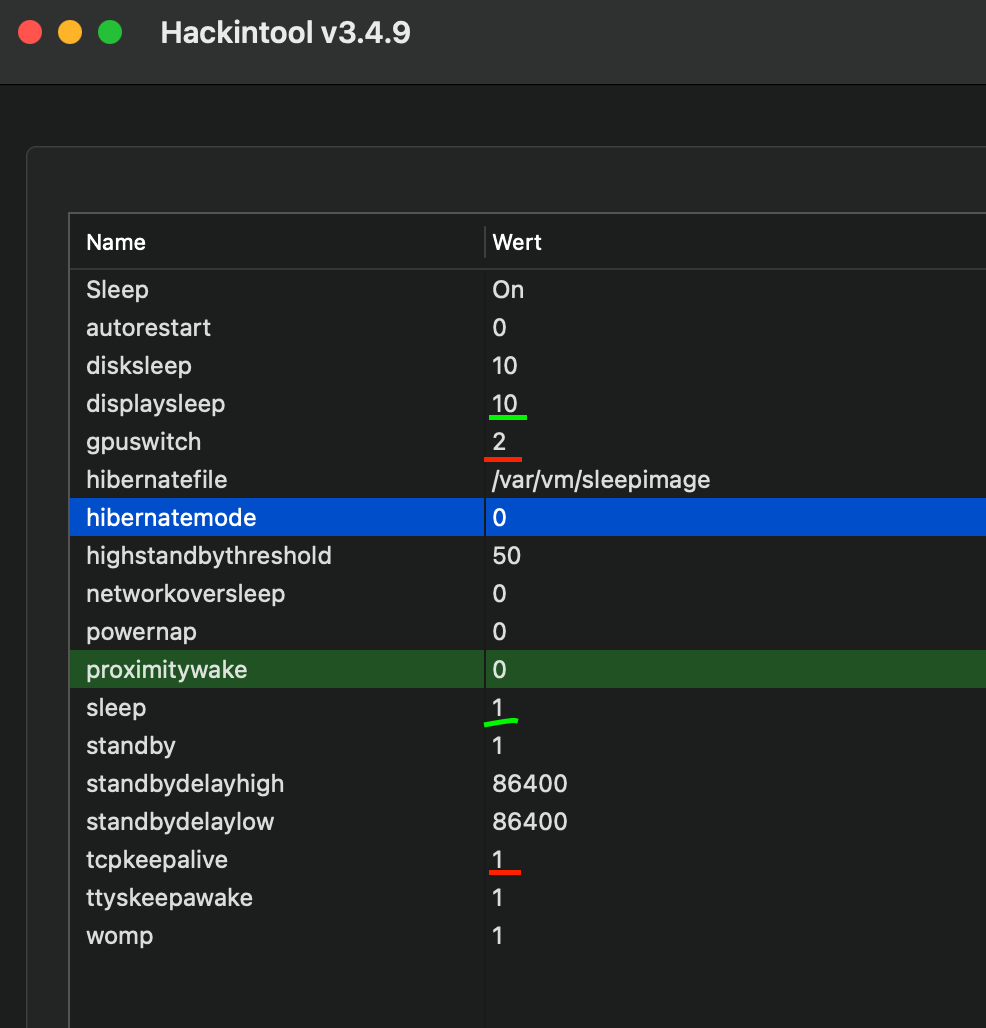Select the disksleep row
Image resolution: width=986 pixels, height=1028 pixels.
click(x=528, y=366)
